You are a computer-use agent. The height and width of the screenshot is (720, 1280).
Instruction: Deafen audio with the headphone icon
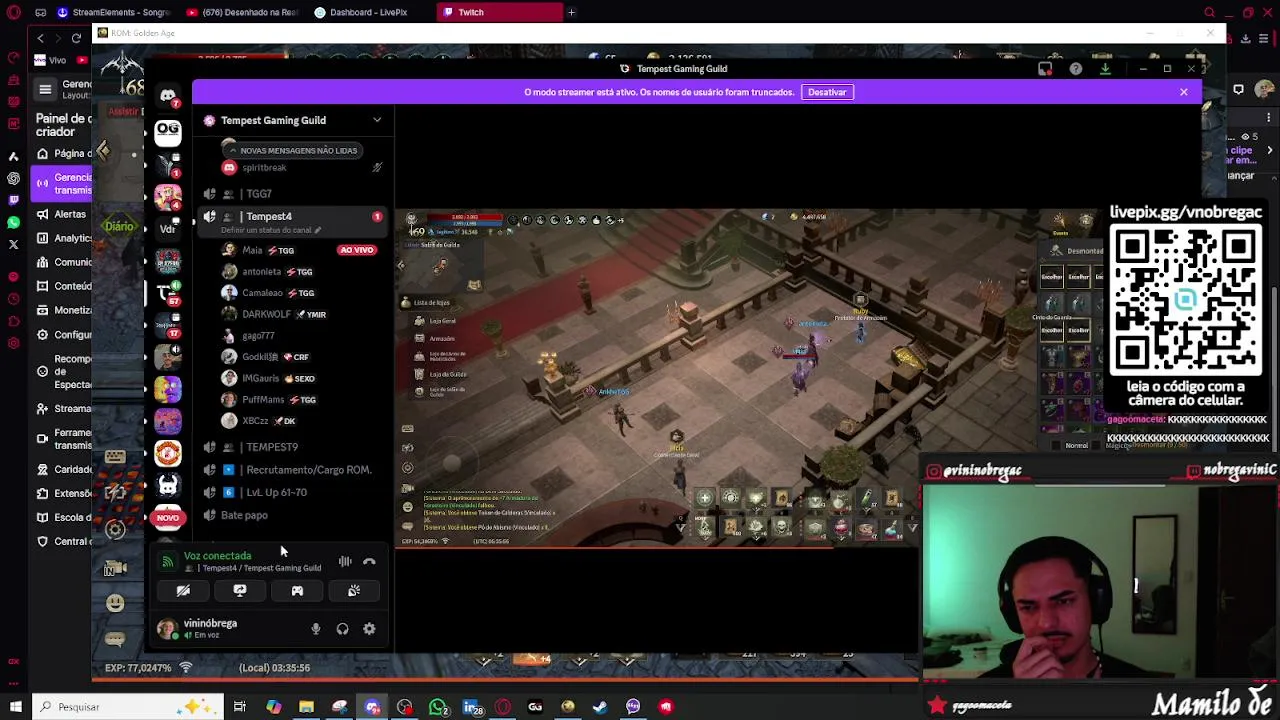pyautogui.click(x=342, y=629)
